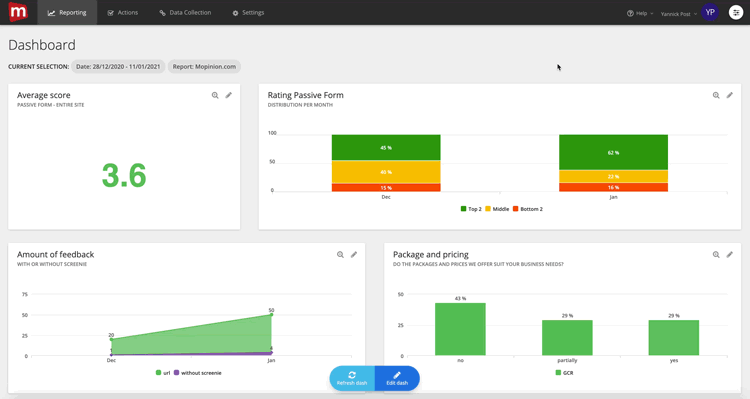
Task: Click the 16 % red segment in Jan bar
Action: click(613, 187)
